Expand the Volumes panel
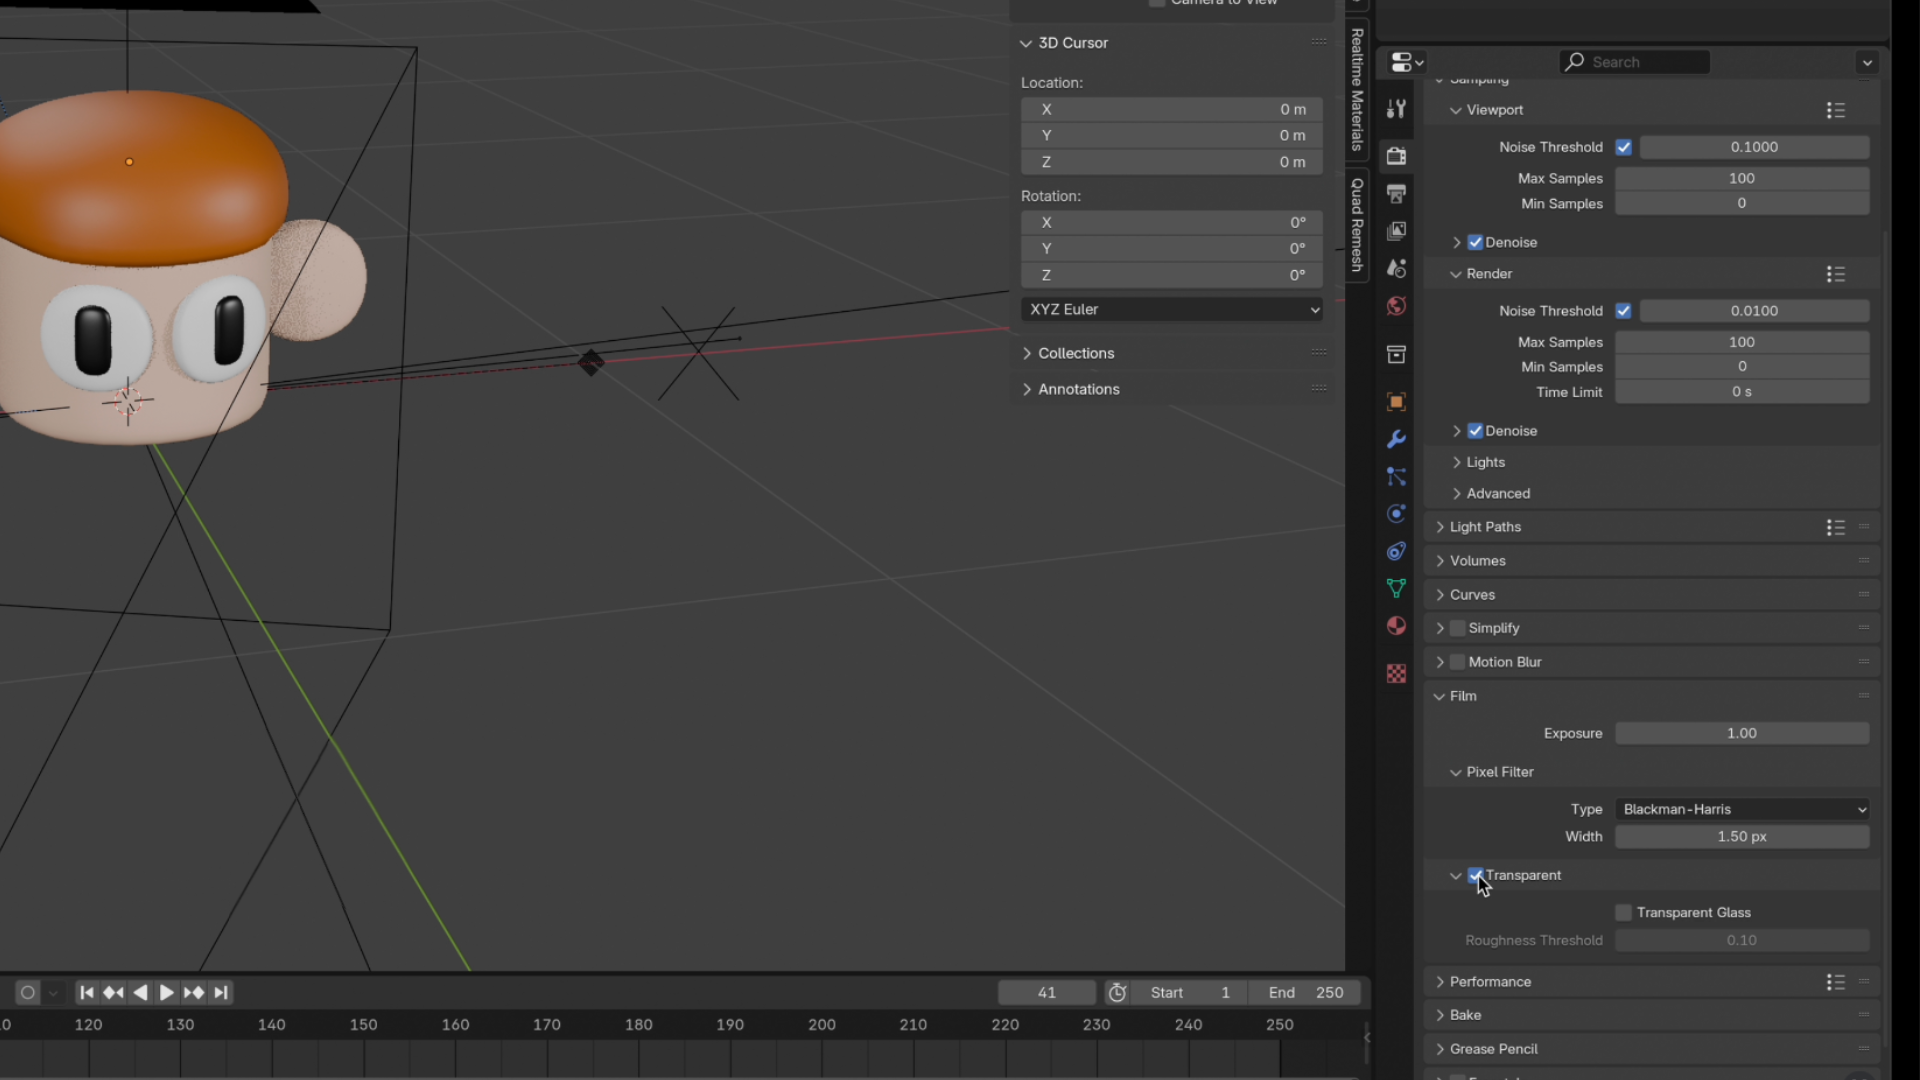Viewport: 1920px width, 1080px height. point(1440,561)
